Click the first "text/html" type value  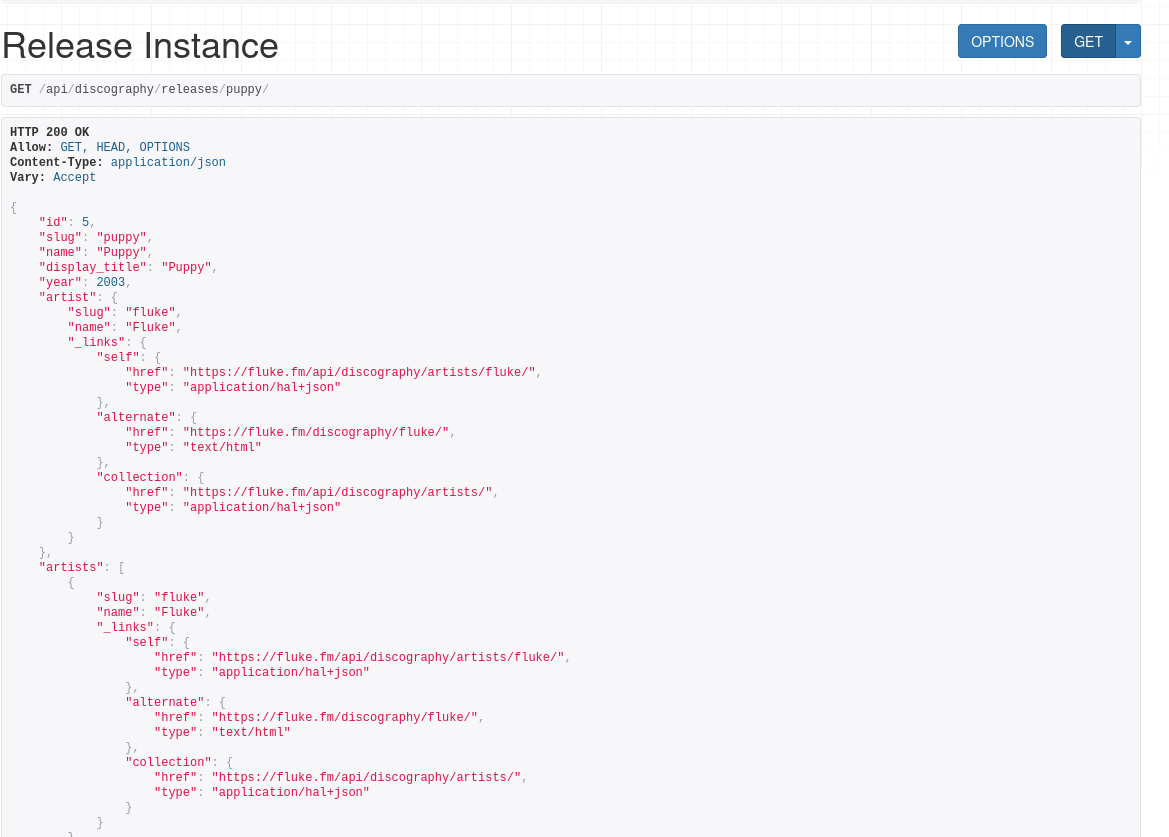pyautogui.click(x=222, y=447)
